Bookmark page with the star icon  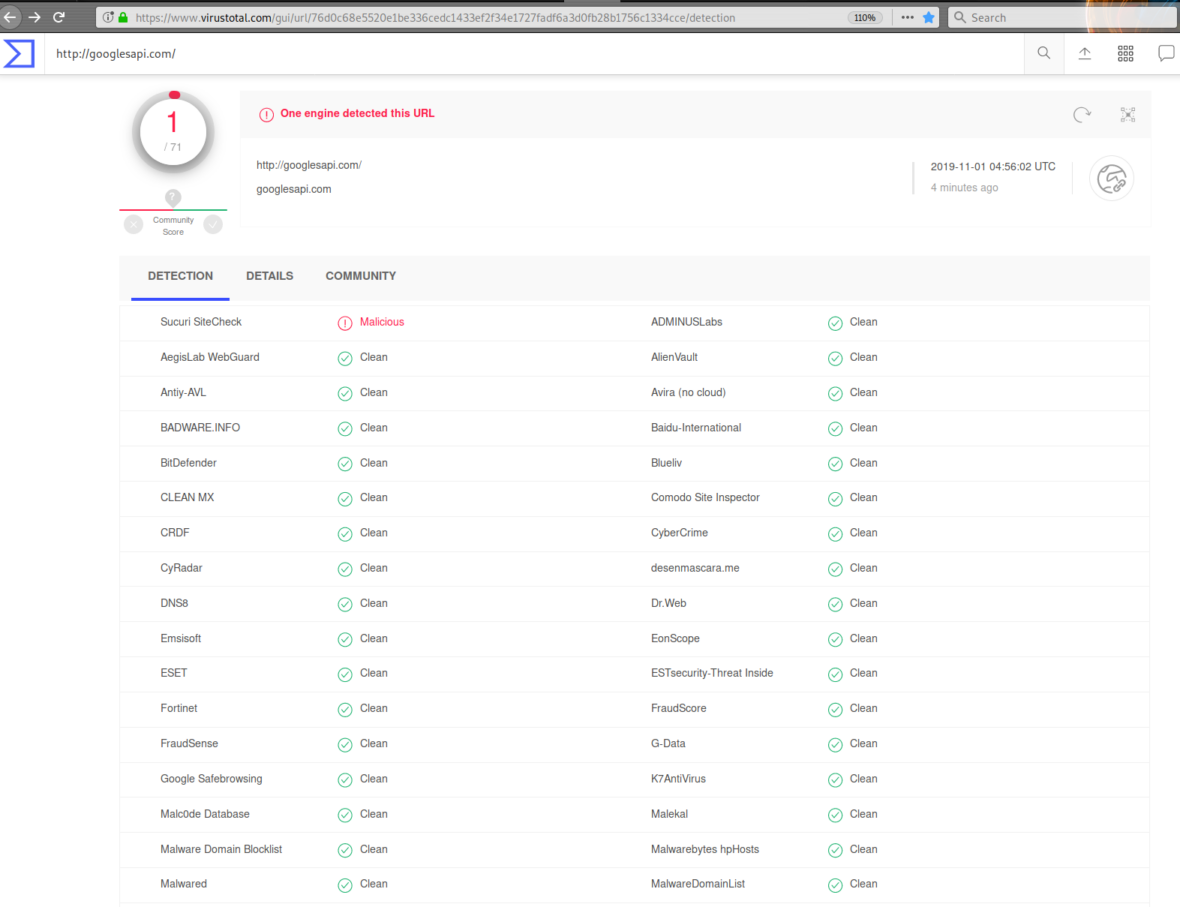[928, 17]
